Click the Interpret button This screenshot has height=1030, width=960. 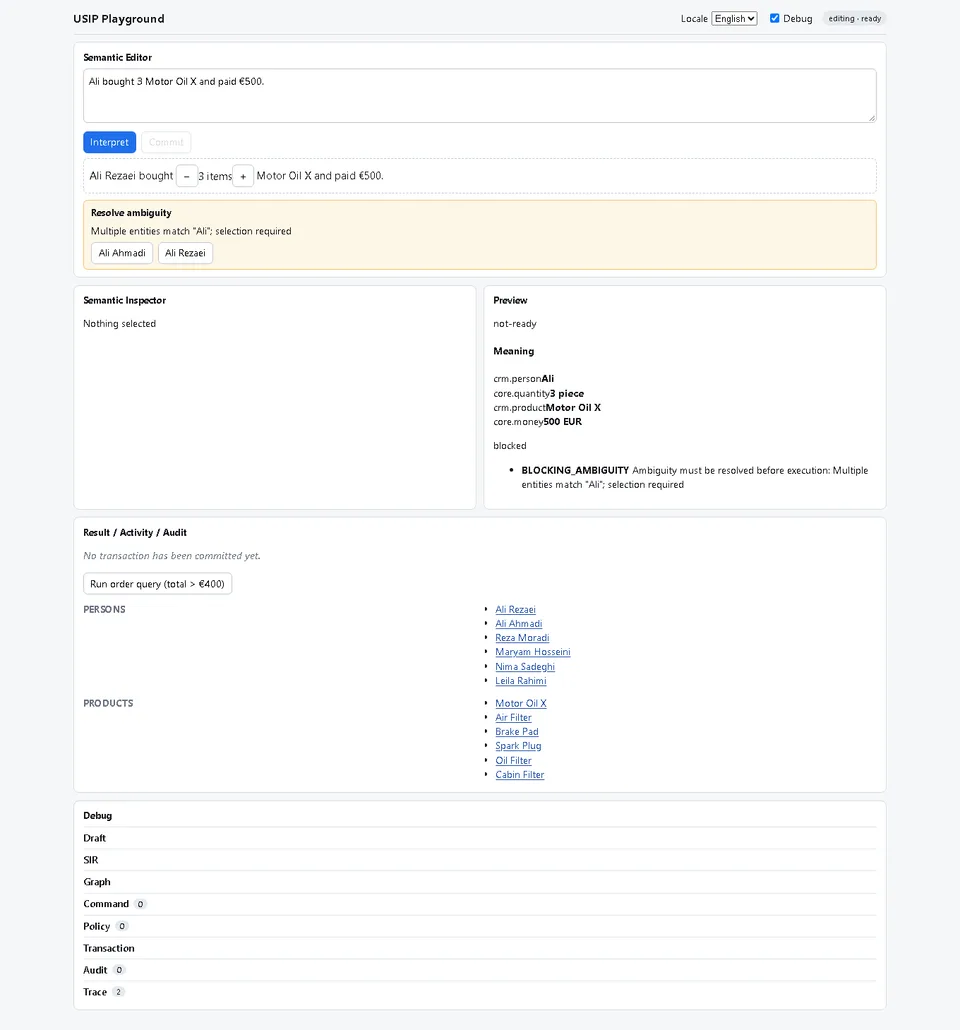point(109,142)
